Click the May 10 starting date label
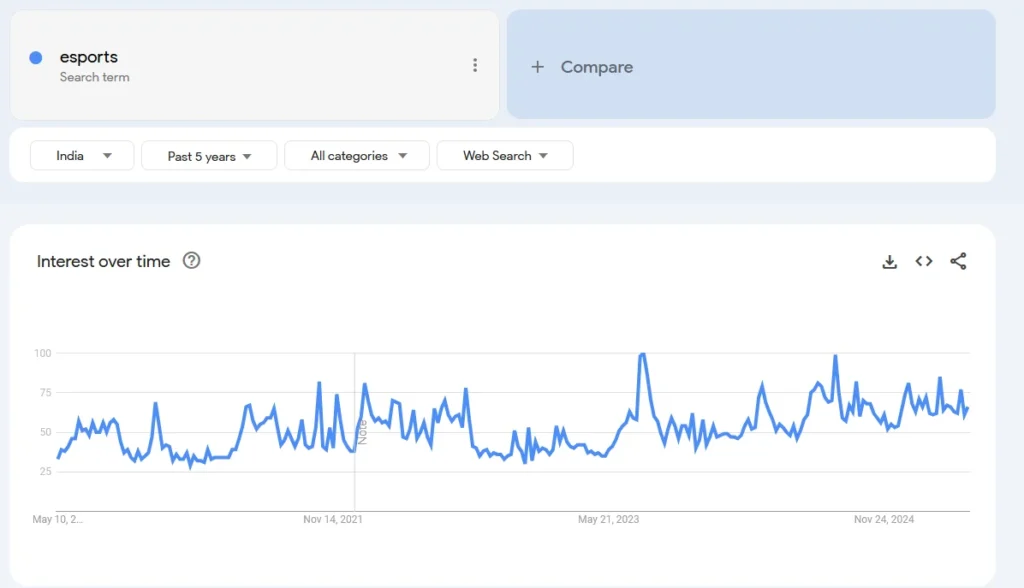The image size is (1024, 588). coord(58,520)
